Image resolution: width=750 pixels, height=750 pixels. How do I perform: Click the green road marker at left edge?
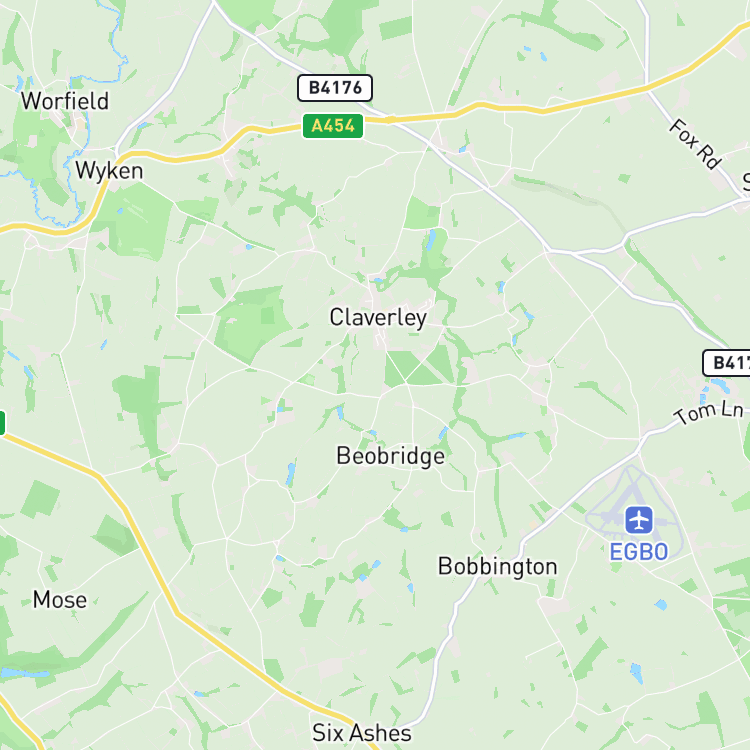[x=2, y=423]
